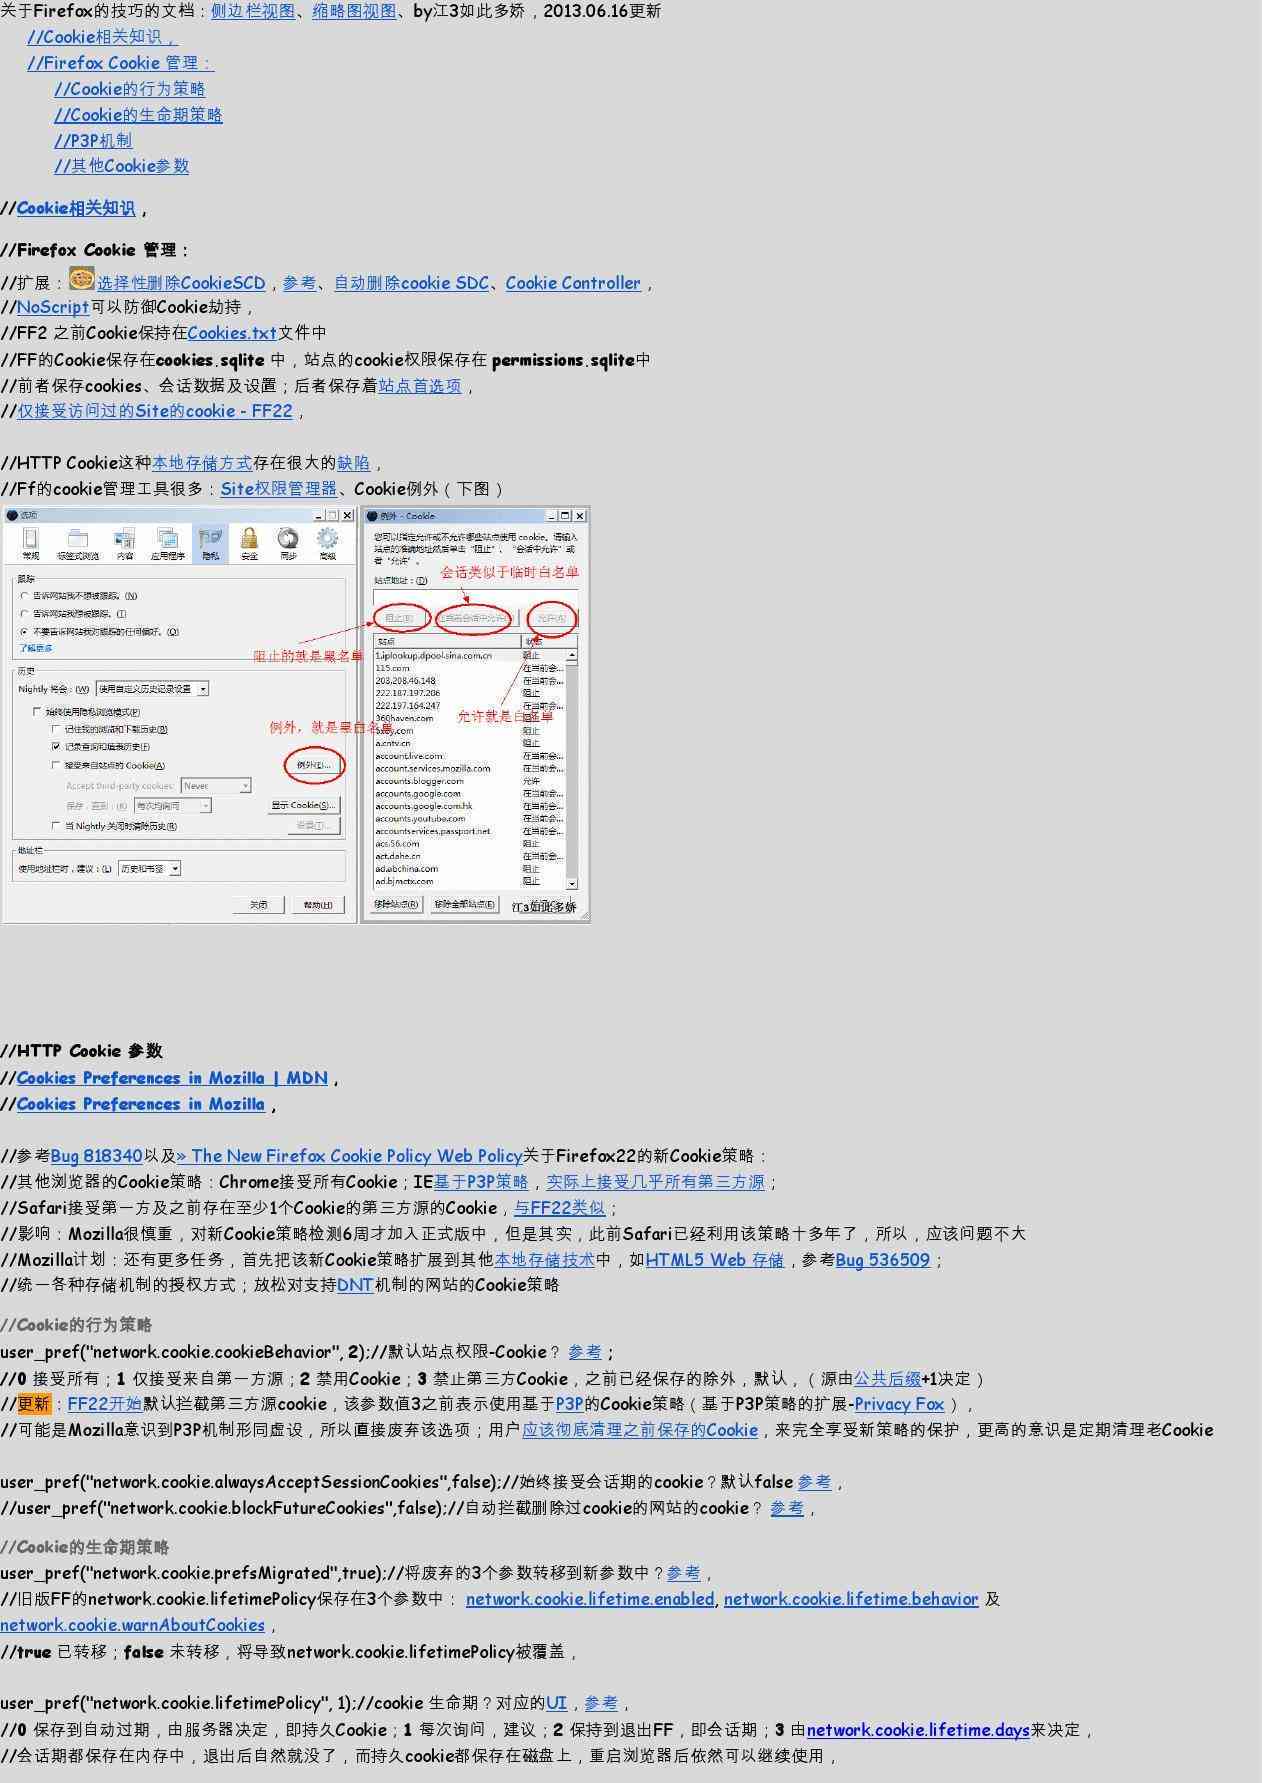
Task: Select accounts.blogger.com row in exceptions list
Action: pyautogui.click(x=470, y=781)
